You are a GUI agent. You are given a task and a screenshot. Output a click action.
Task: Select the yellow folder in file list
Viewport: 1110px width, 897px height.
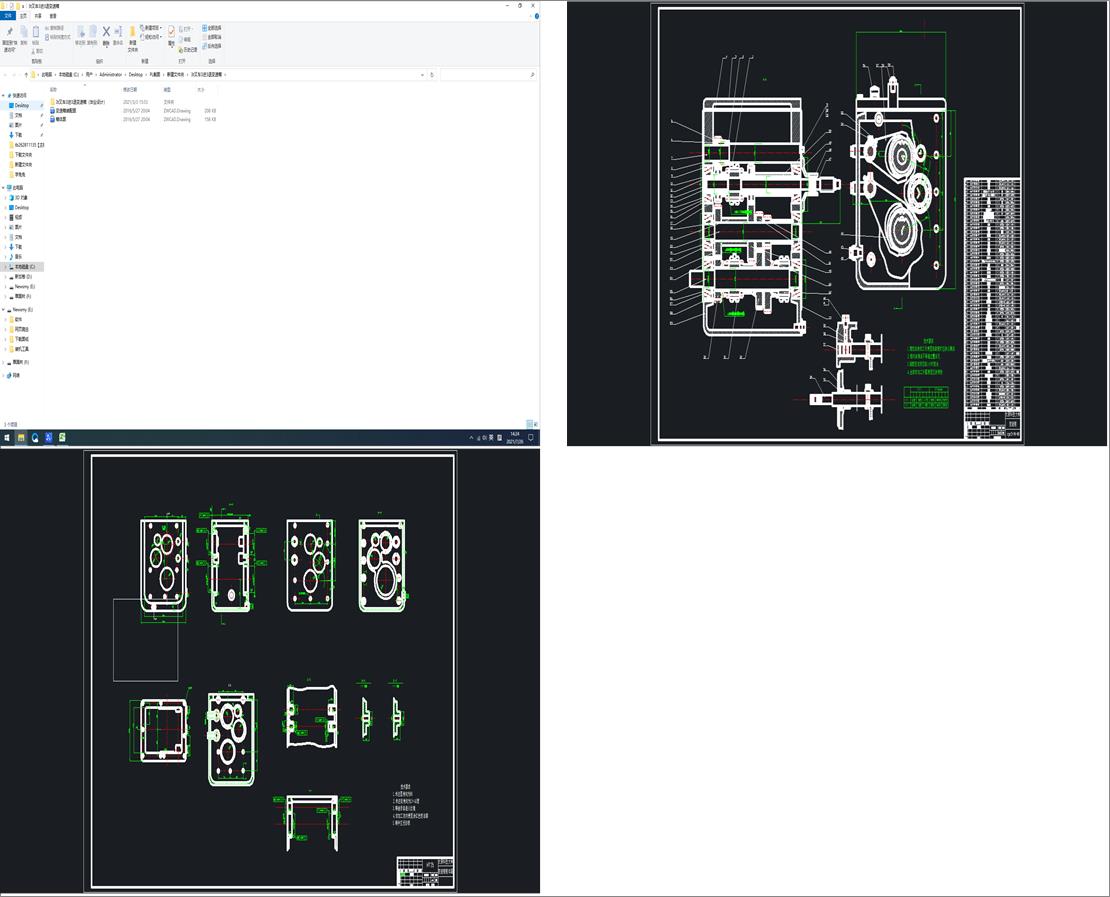tap(79, 102)
